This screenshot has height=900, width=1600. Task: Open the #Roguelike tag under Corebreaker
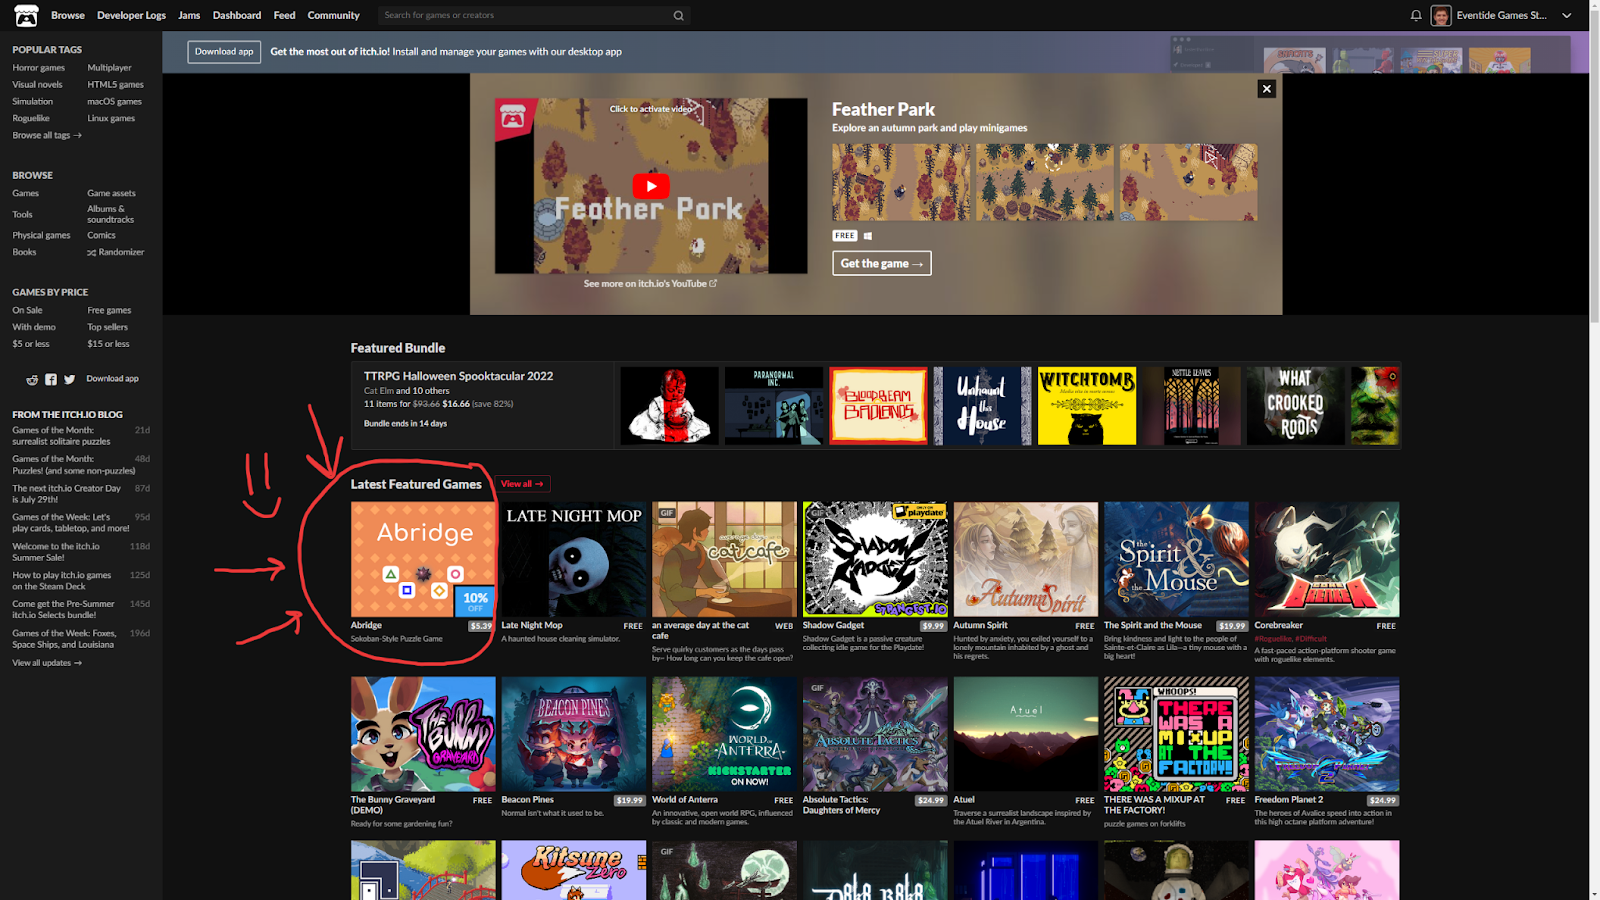[1273, 638]
